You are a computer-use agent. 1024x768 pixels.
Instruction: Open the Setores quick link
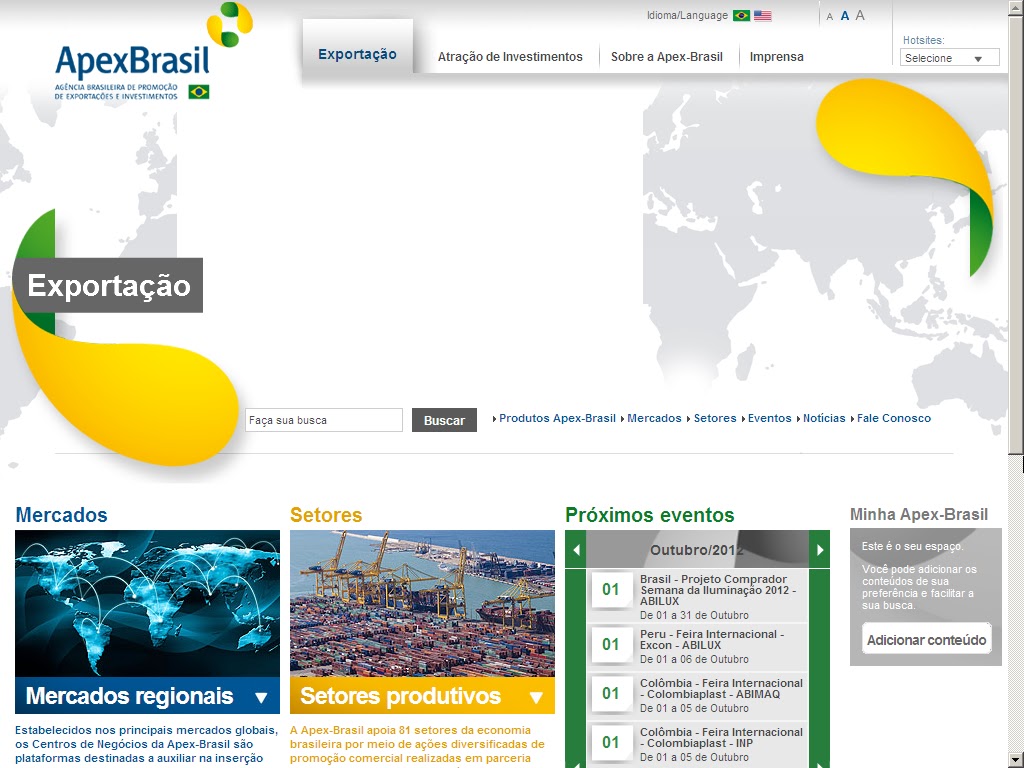point(714,418)
